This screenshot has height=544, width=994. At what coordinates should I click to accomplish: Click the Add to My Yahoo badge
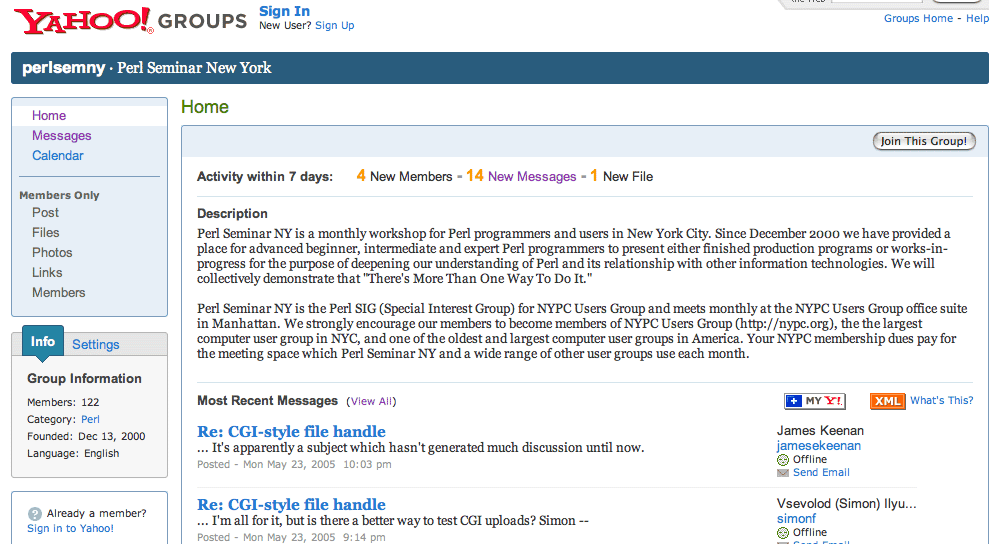tap(814, 401)
